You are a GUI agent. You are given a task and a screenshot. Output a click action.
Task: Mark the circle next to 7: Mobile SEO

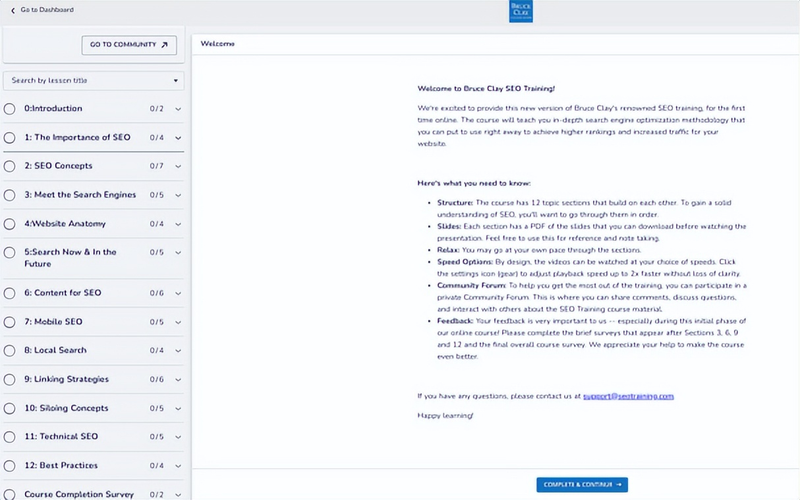tap(10, 322)
